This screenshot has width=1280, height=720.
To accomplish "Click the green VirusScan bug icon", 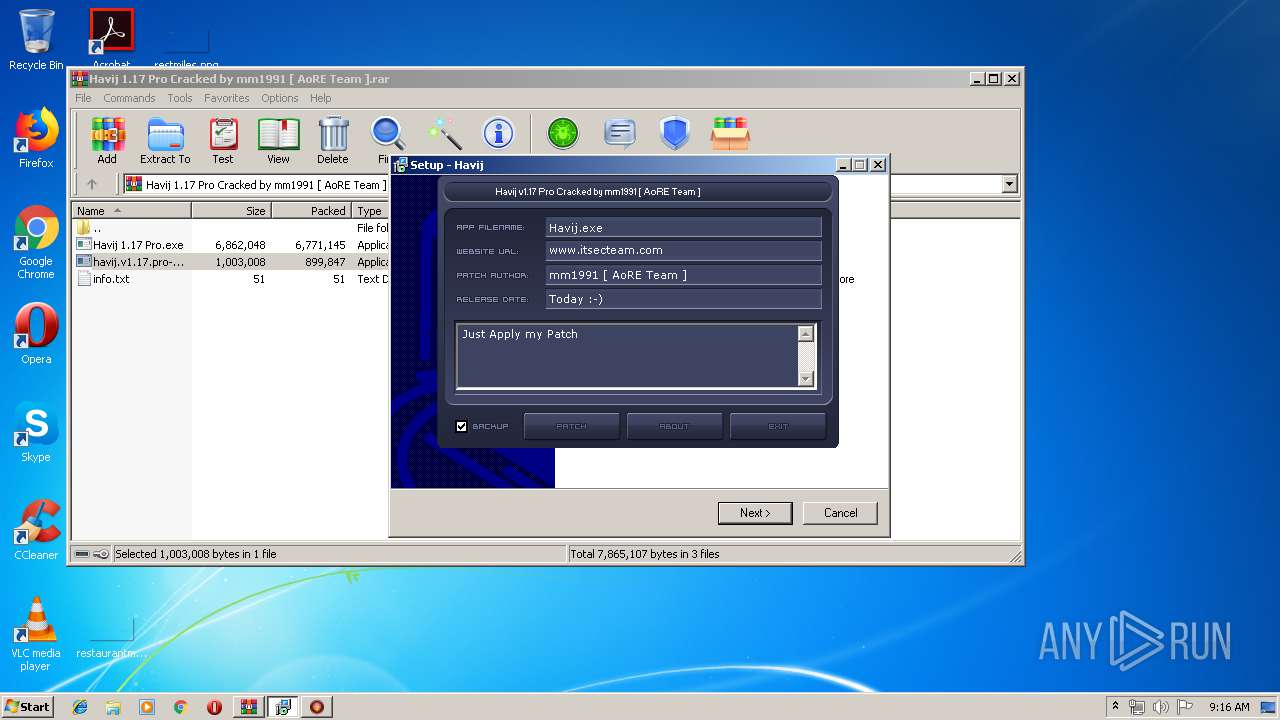I will pos(563,133).
